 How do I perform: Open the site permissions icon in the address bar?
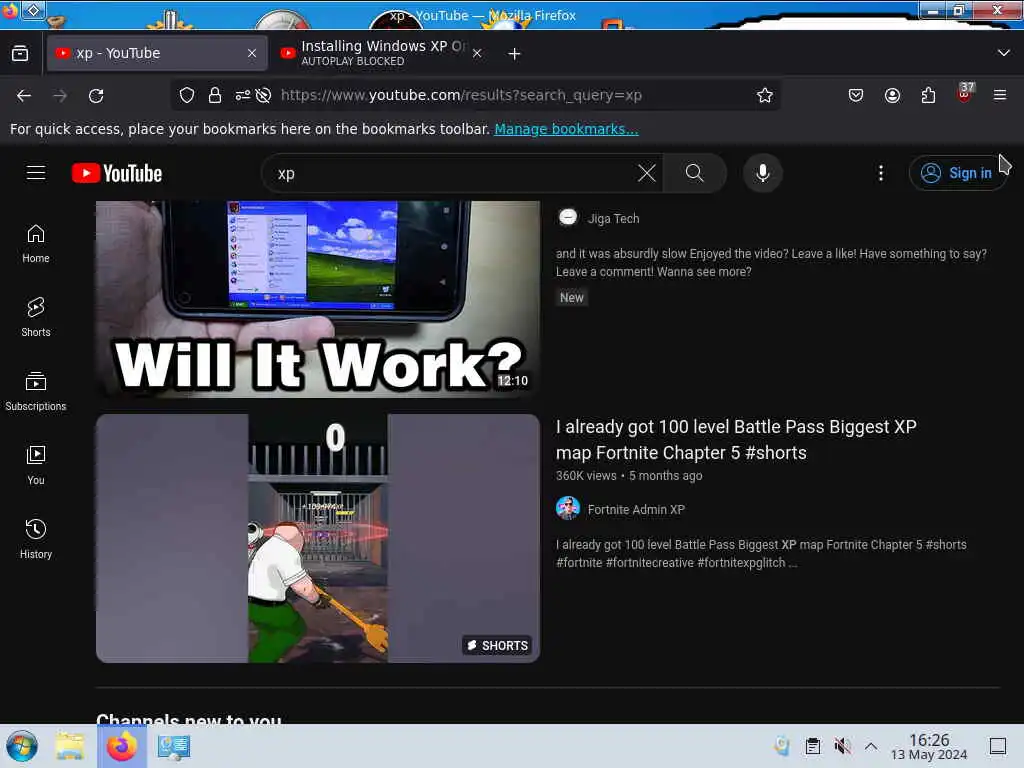[243, 95]
